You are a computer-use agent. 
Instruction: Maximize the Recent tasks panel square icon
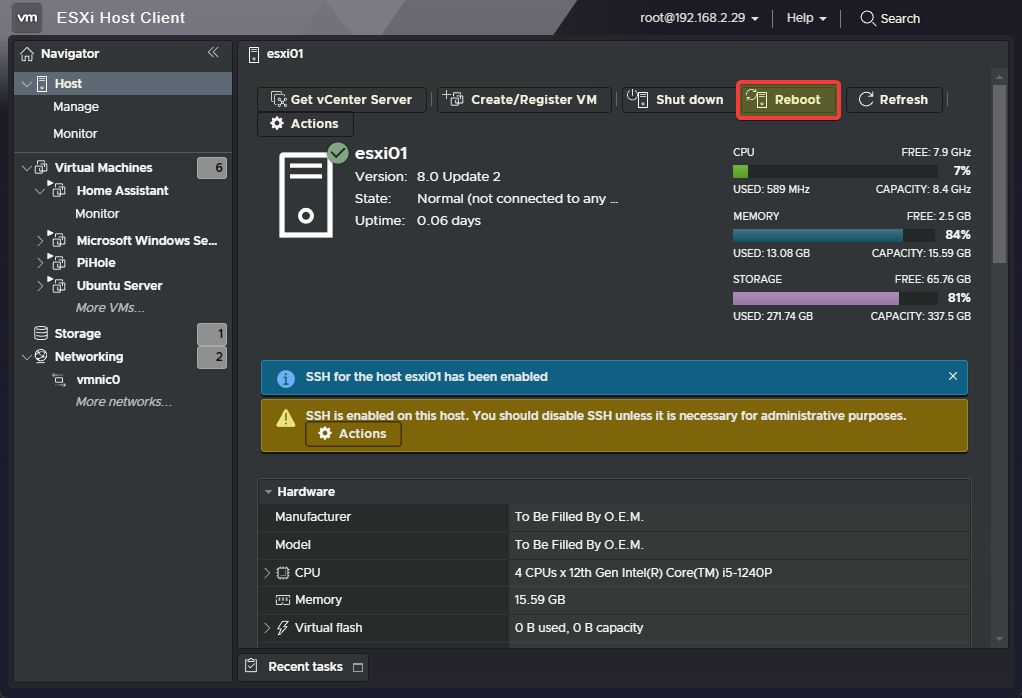(x=358, y=667)
